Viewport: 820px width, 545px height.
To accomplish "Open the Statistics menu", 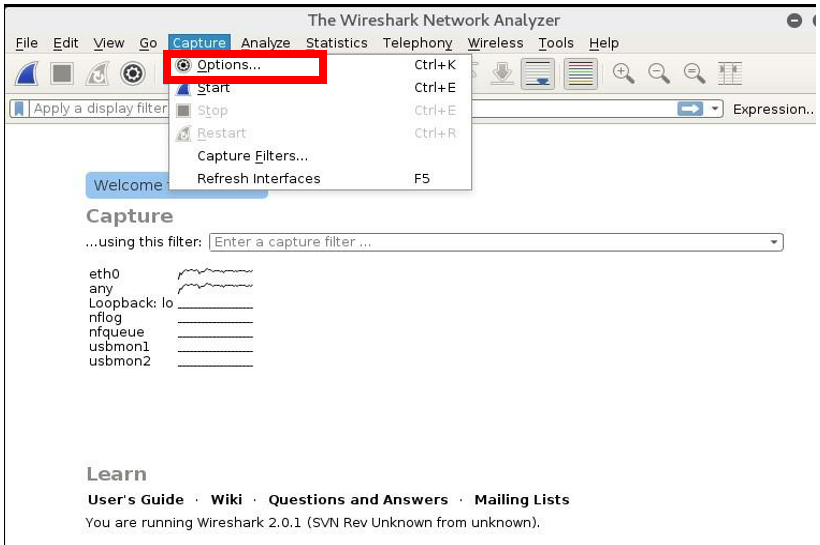I will pos(337,43).
